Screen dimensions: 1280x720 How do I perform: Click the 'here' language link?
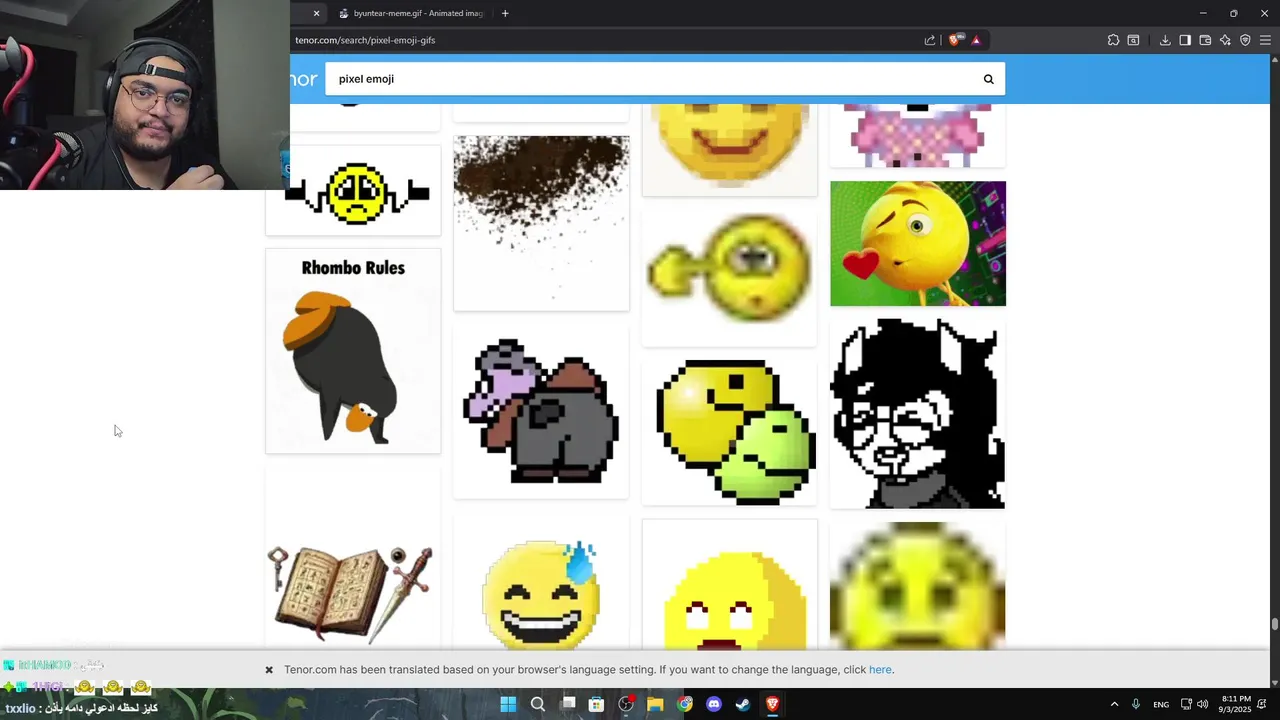[880, 670]
